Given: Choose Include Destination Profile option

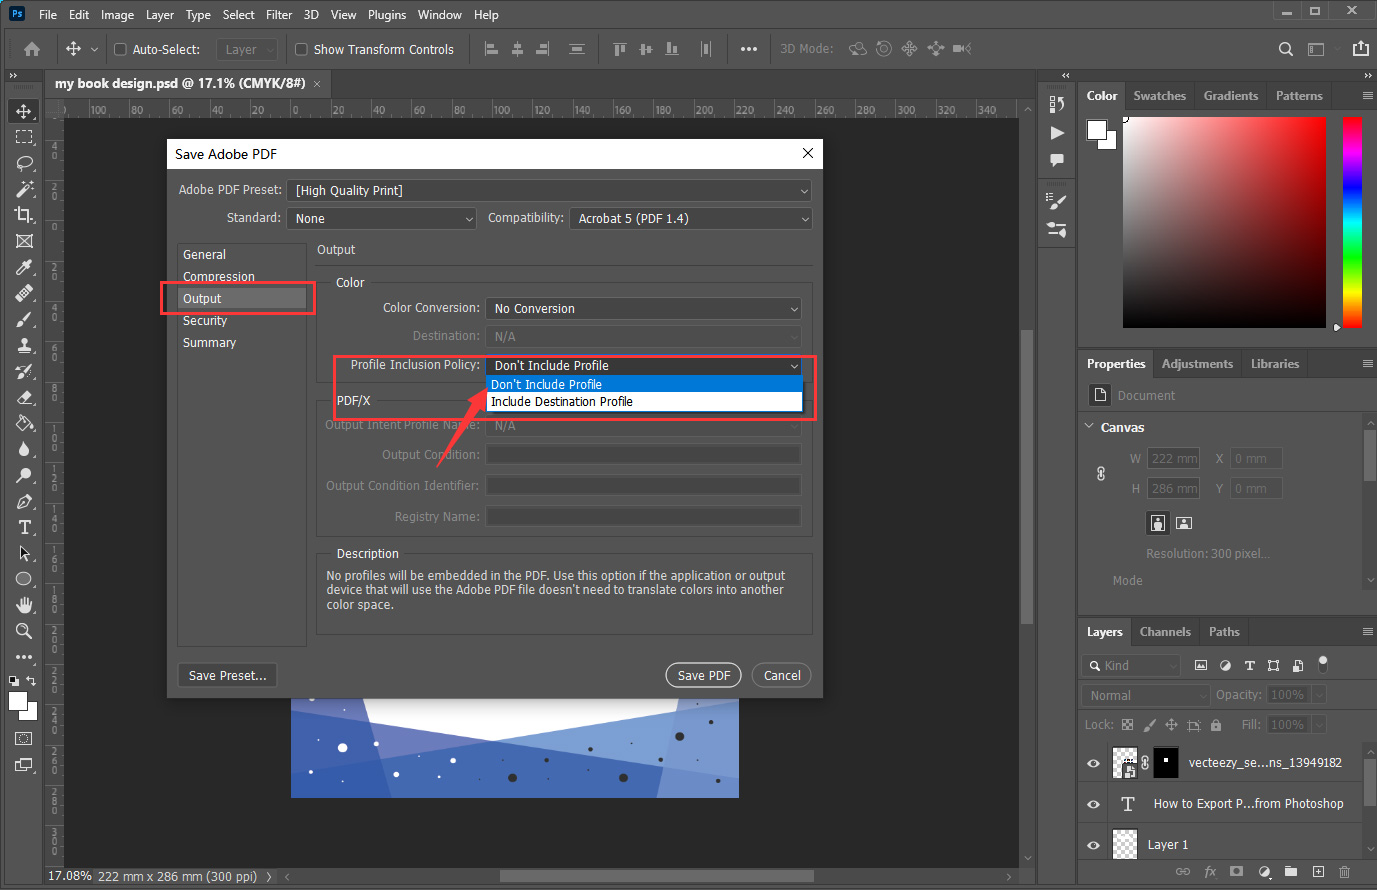Looking at the screenshot, I should pos(644,402).
